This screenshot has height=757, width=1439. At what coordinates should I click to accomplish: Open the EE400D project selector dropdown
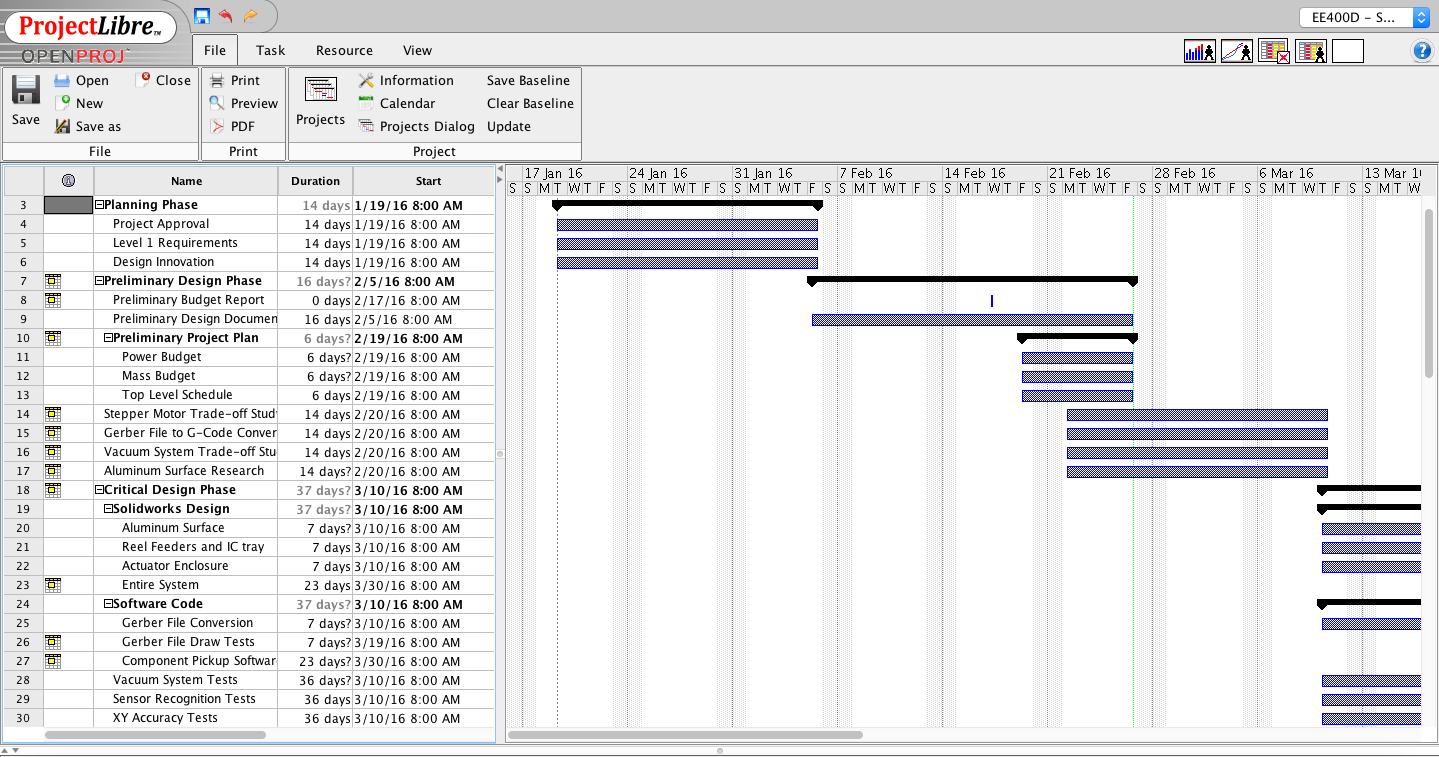[1365, 17]
